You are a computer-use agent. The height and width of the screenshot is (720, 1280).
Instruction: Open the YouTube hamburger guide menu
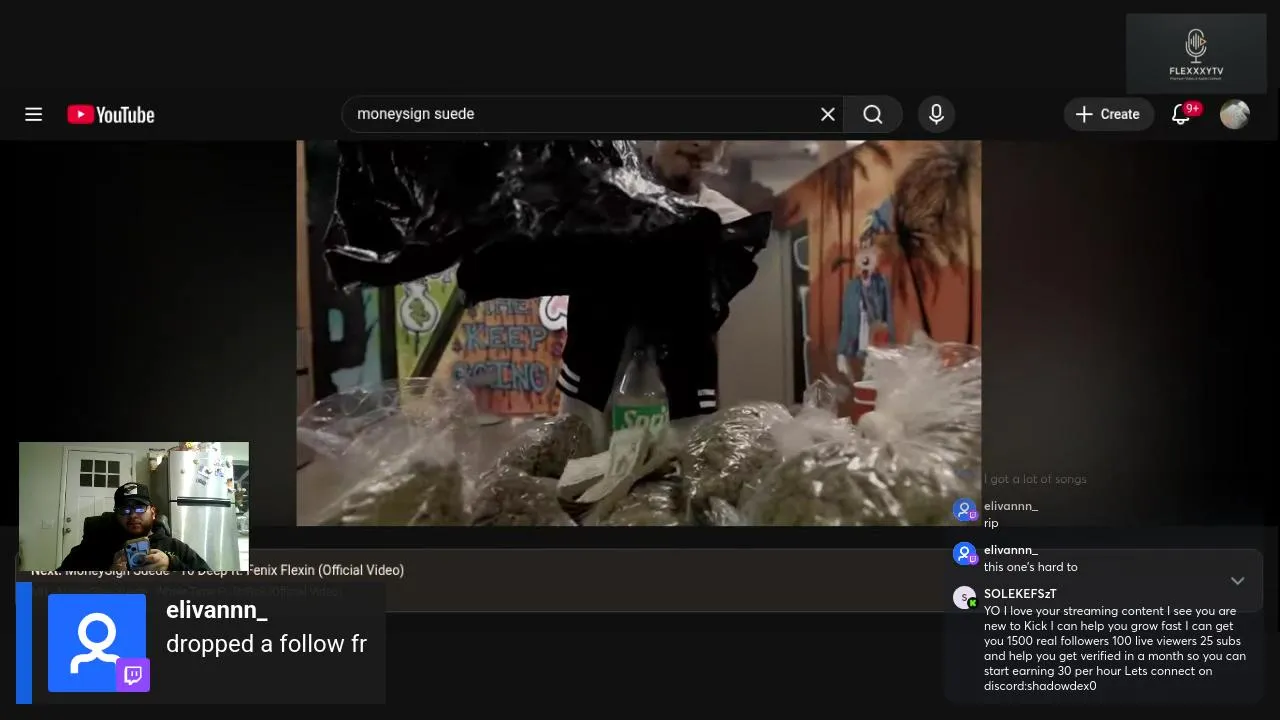tap(33, 114)
